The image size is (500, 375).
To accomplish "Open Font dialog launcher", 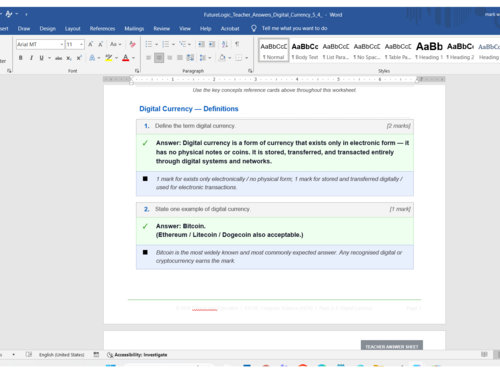I will pos(137,71).
